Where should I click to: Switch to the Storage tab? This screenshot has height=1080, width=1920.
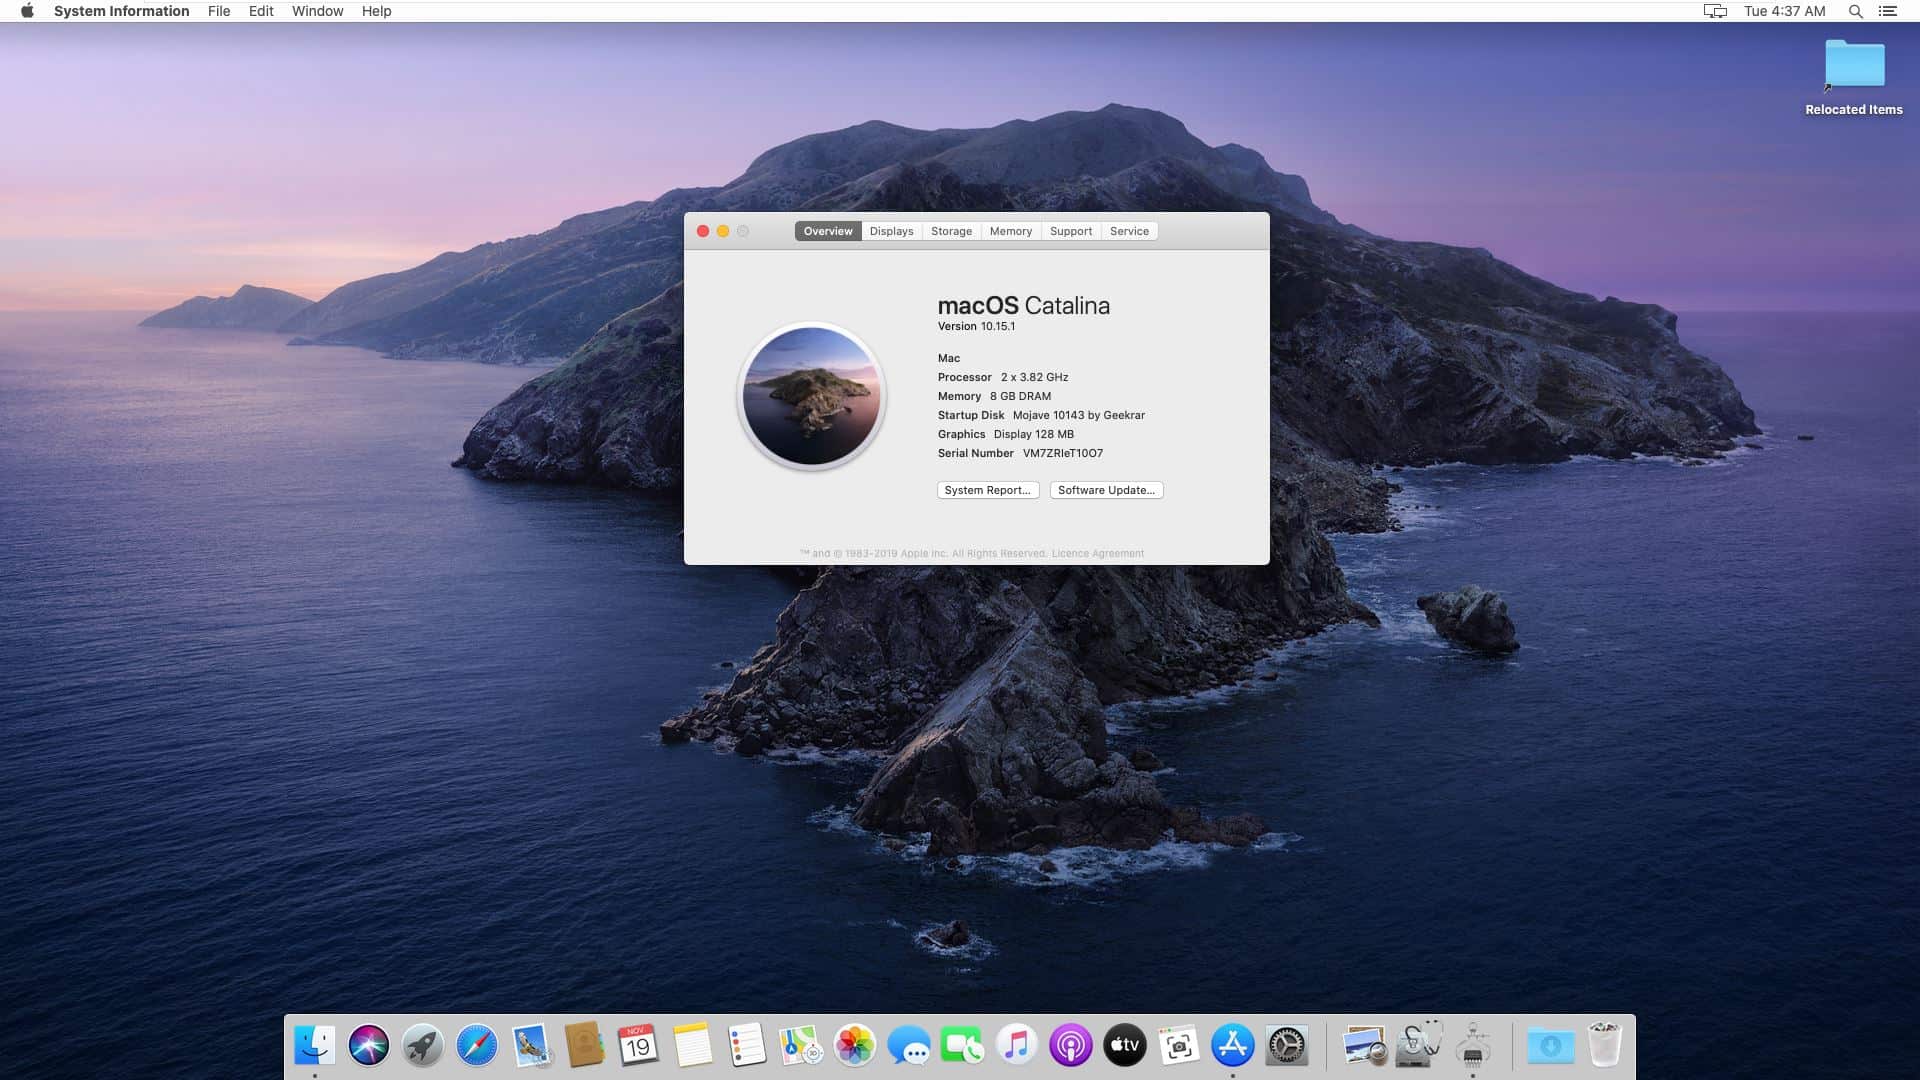(x=951, y=231)
